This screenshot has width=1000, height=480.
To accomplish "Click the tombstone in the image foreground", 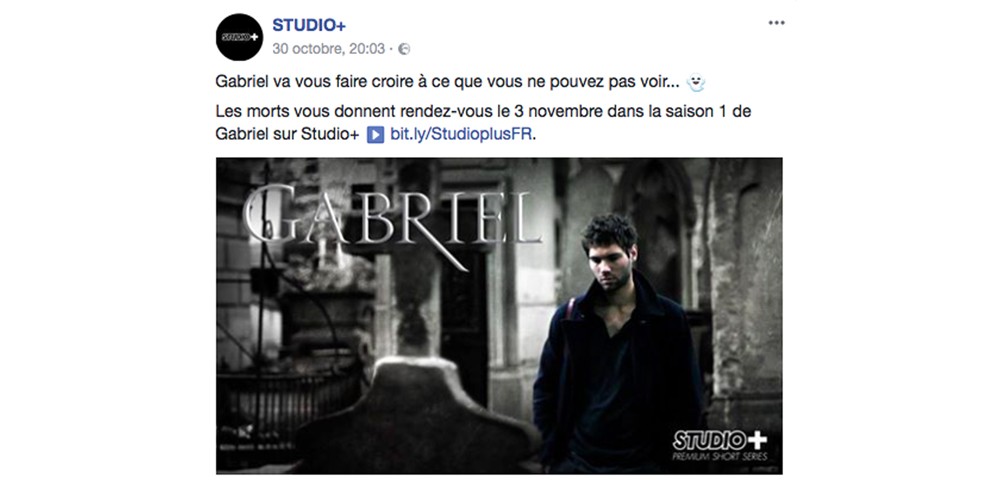I will (x=416, y=416).
